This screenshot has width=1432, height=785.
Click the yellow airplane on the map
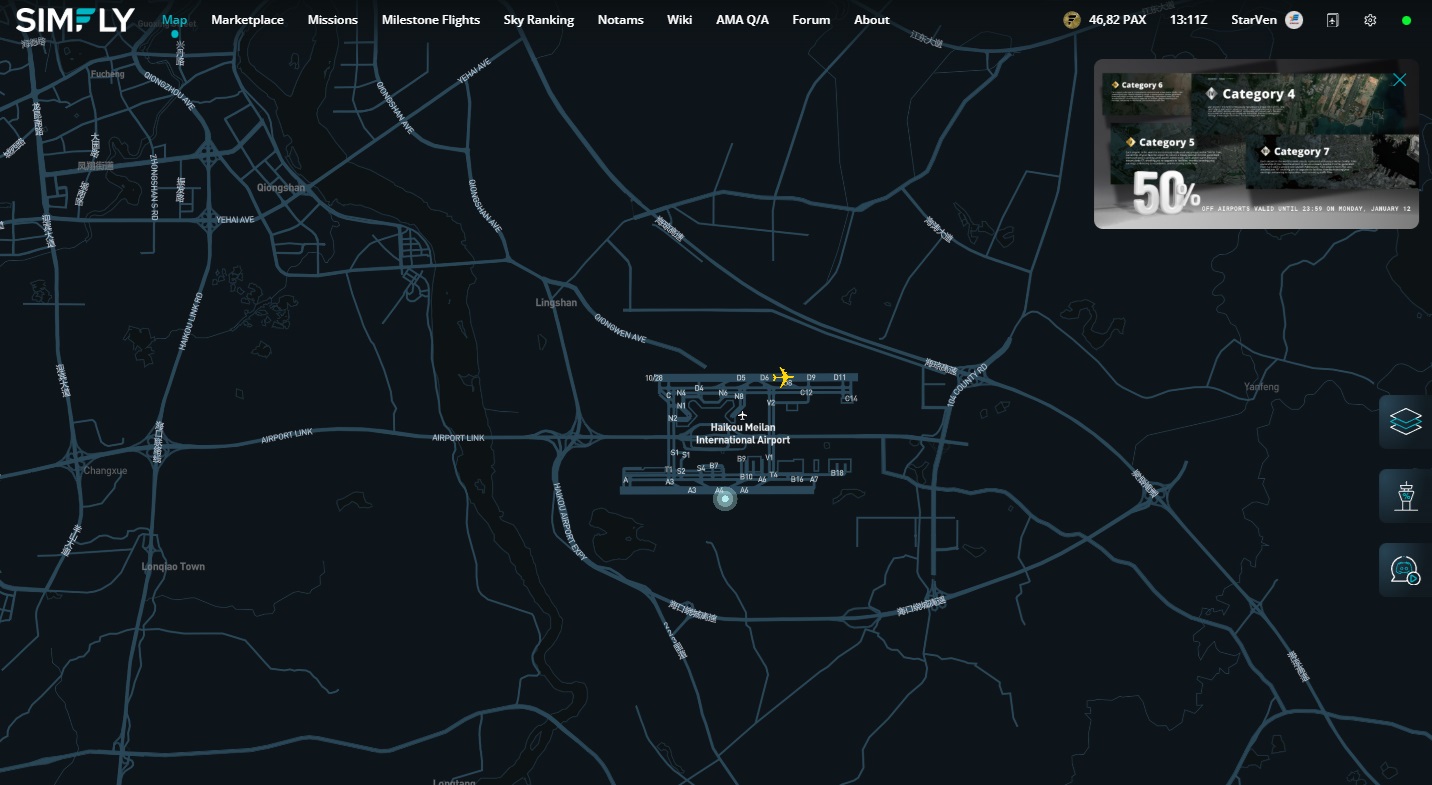coord(783,377)
